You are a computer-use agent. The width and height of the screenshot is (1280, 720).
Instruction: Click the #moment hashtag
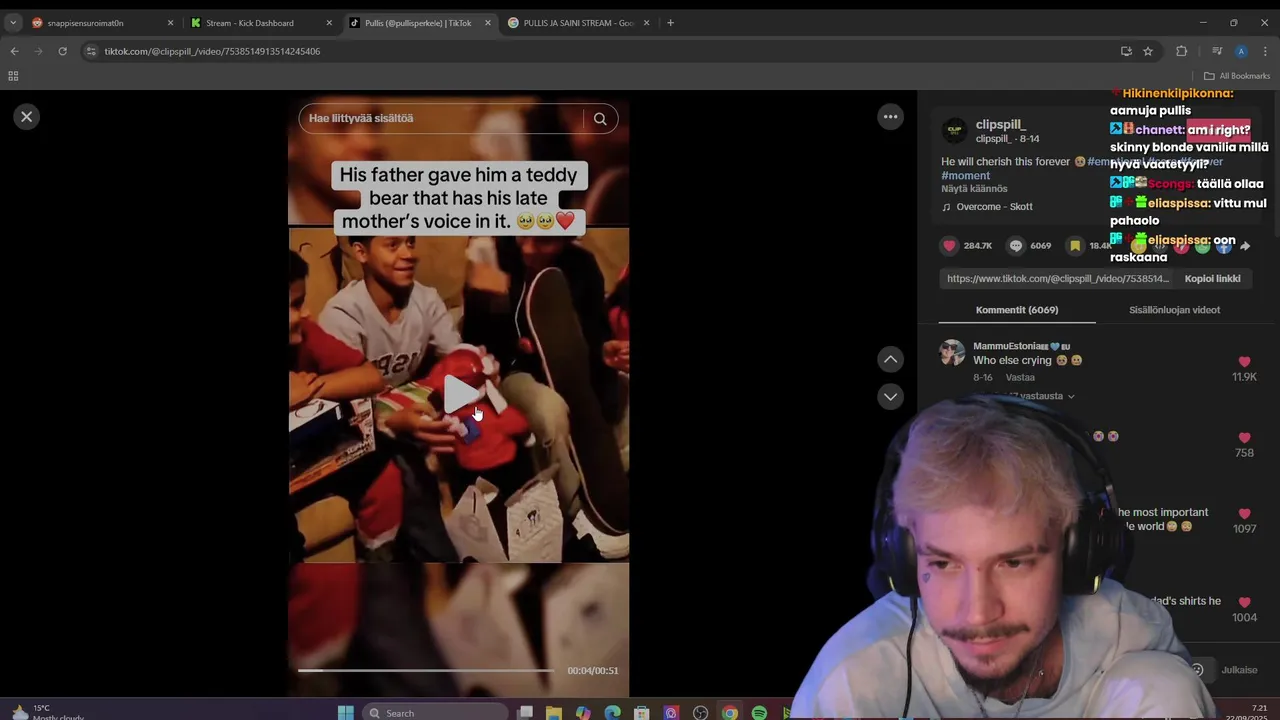coord(965,175)
